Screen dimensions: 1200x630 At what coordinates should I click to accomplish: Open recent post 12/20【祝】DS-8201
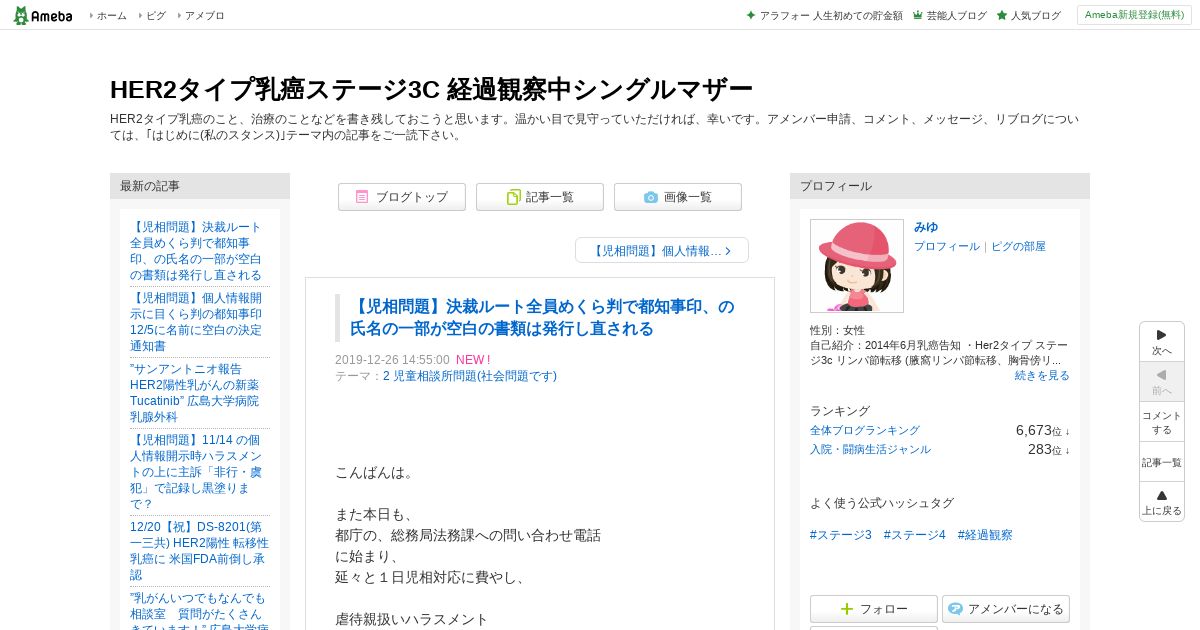pos(198,550)
